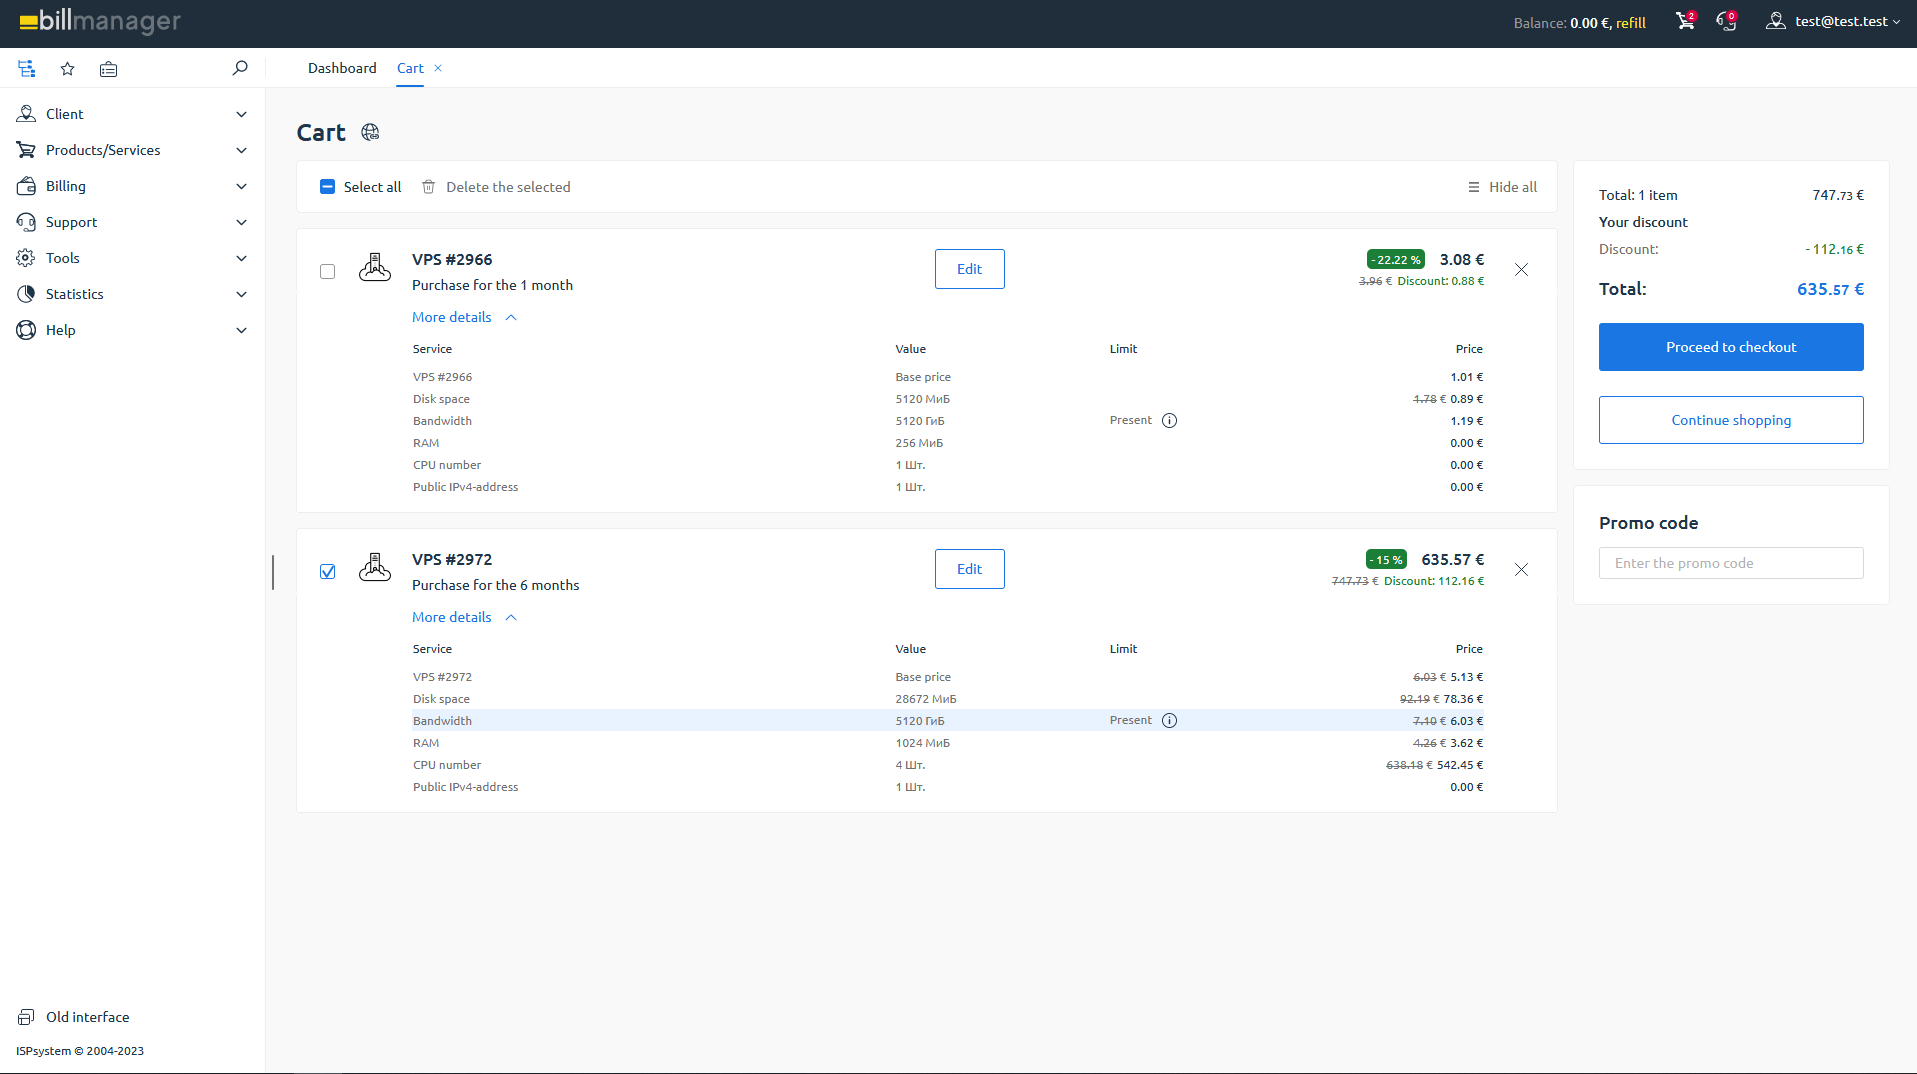Image resolution: width=1917 pixels, height=1074 pixels.
Task: Check the VPS #2966 checkbox
Action: tap(327, 270)
